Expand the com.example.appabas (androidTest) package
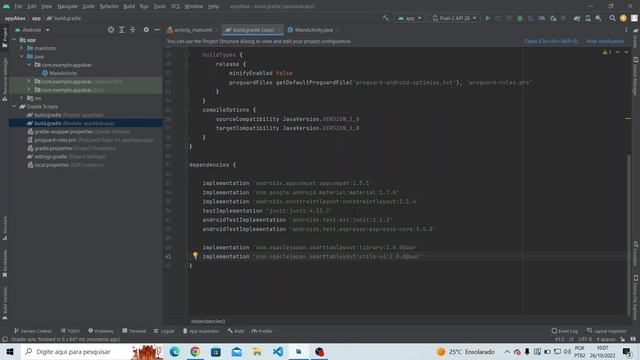640x360 pixels. [29, 81]
